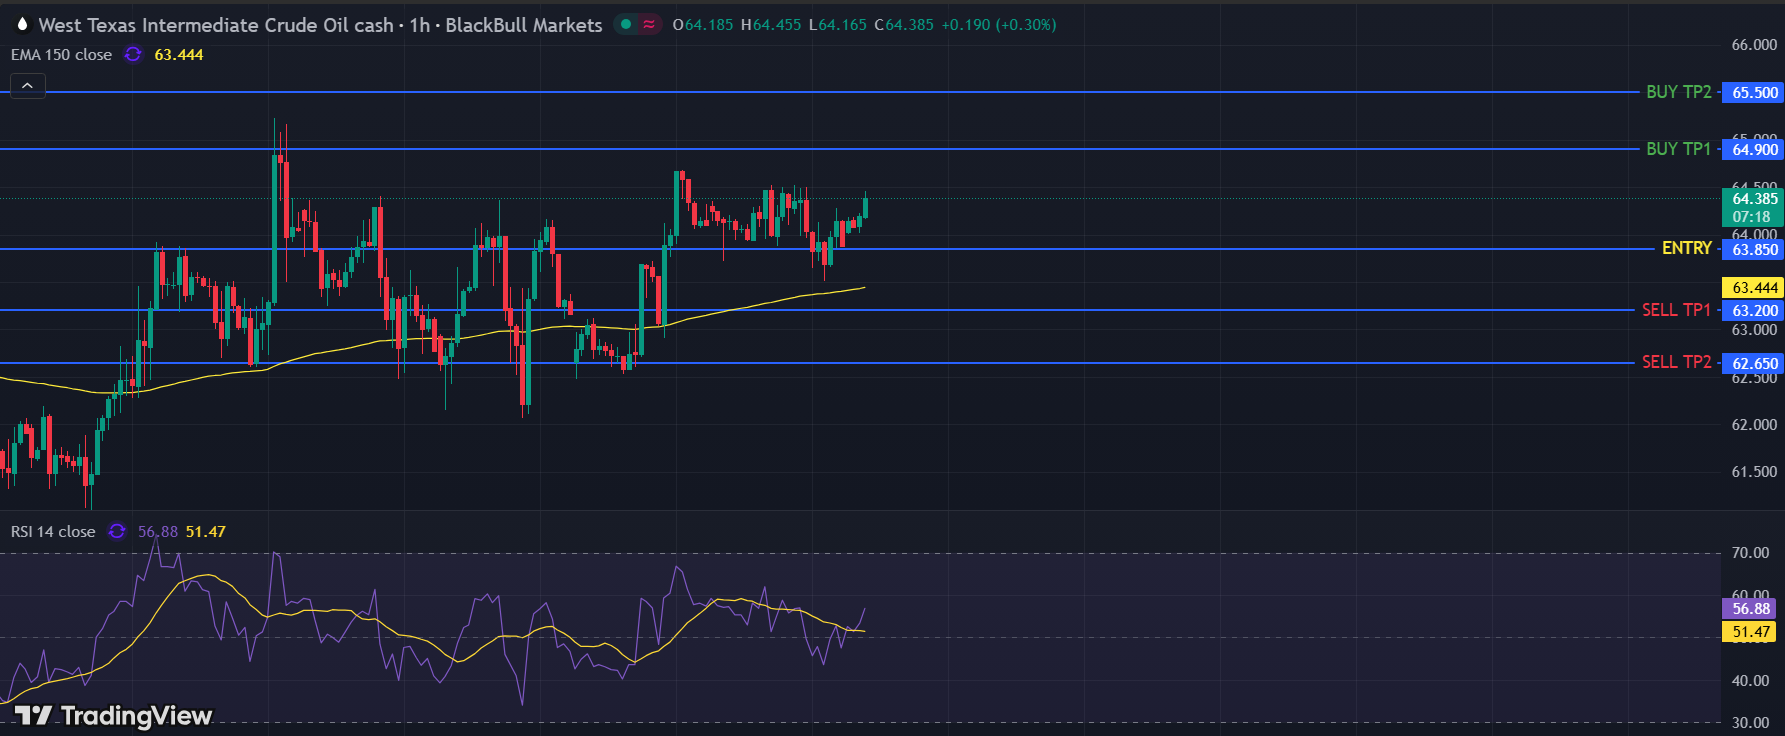The image size is (1785, 736).
Task: Click the RSI 14 purple refresh icon
Action: (x=117, y=531)
